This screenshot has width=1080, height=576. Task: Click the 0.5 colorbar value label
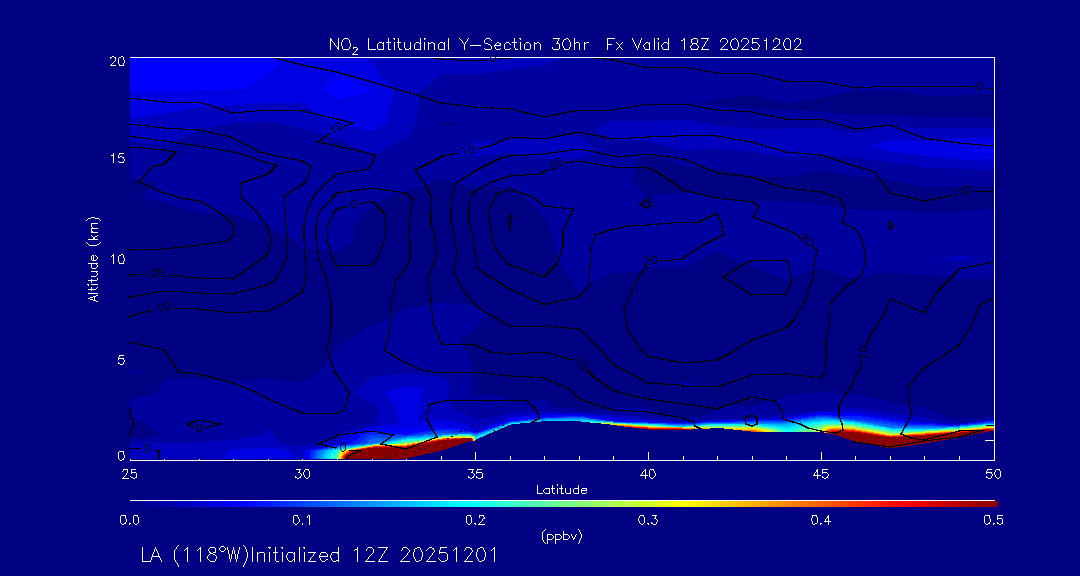coord(994,520)
